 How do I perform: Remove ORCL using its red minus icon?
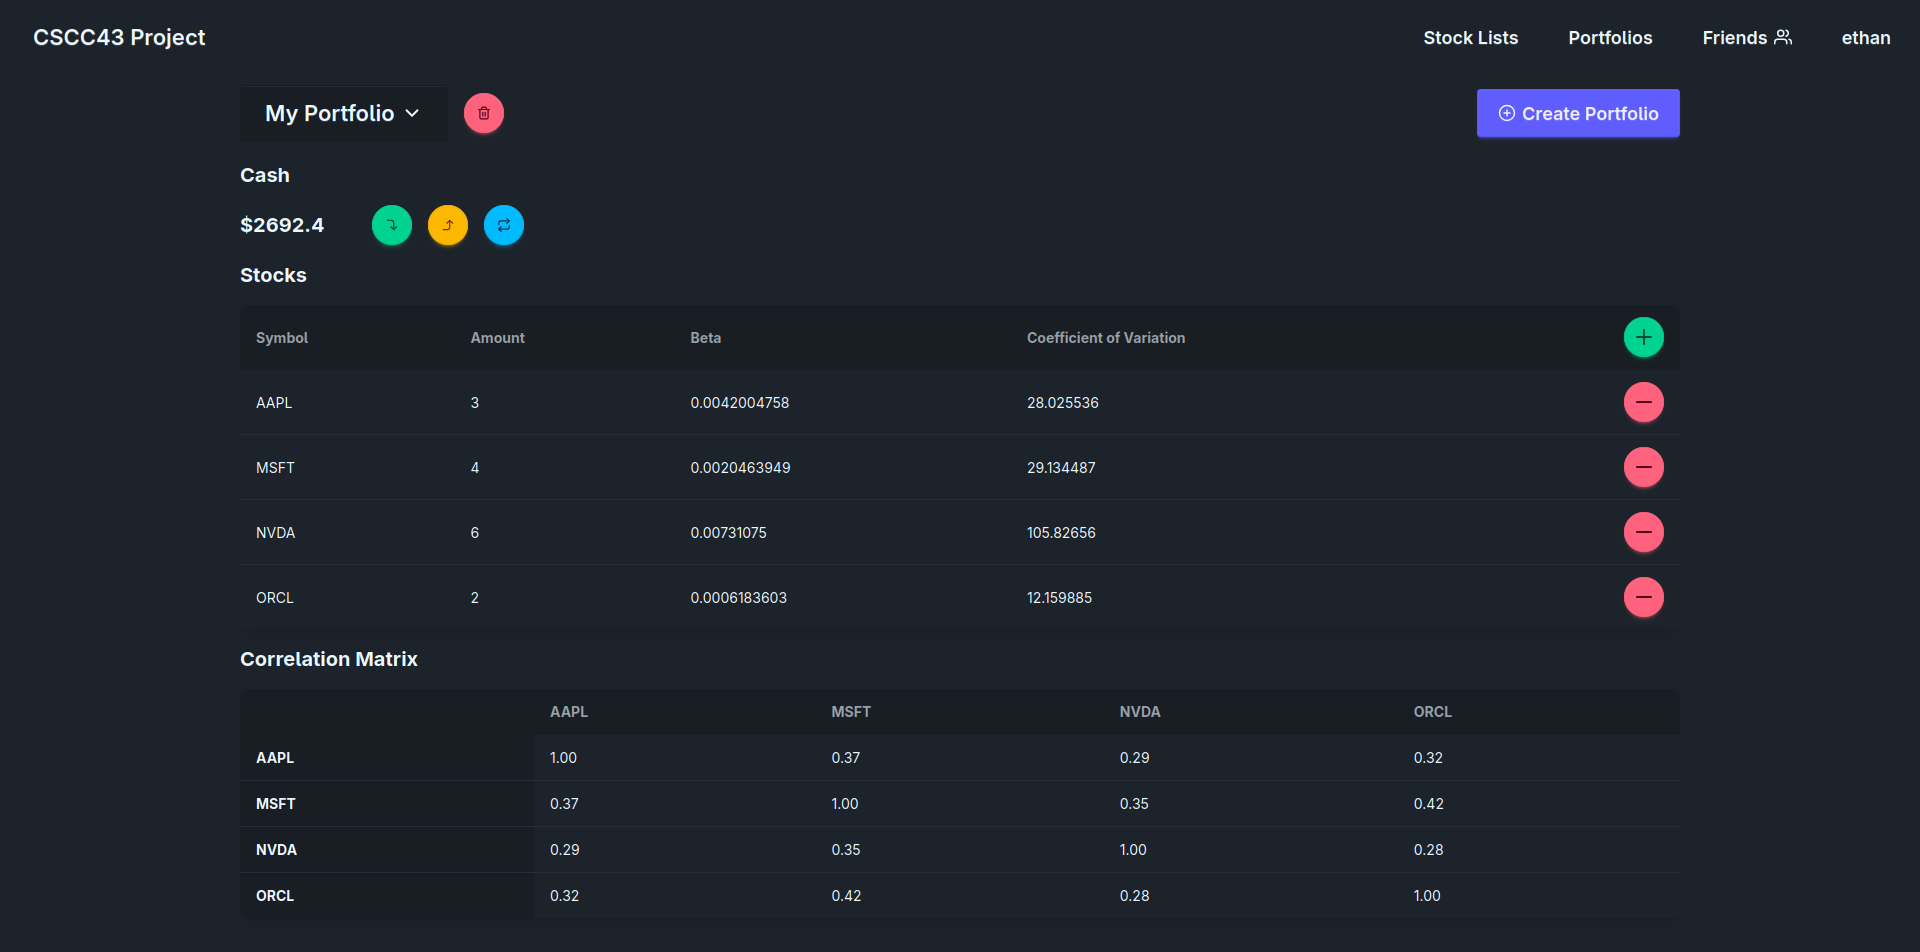(x=1643, y=597)
